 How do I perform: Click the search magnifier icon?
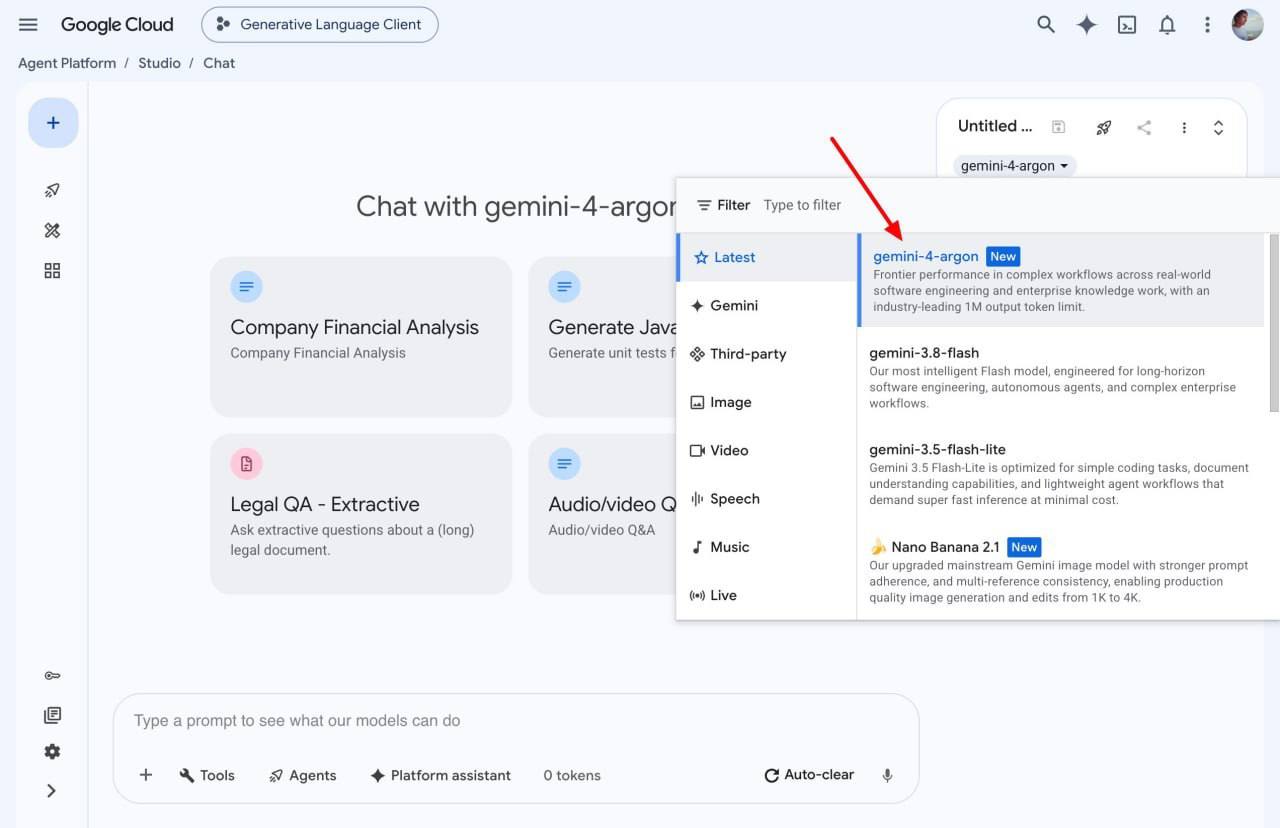point(1046,25)
